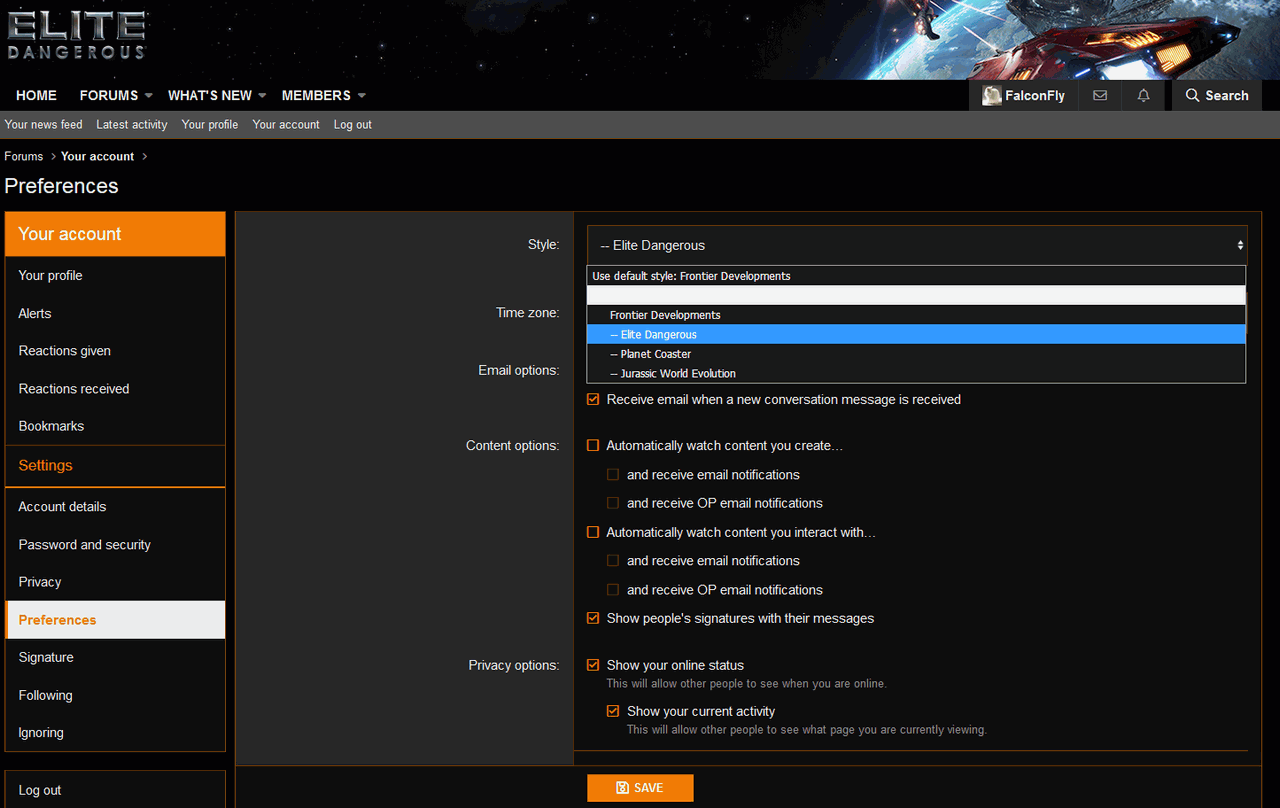Open Bookmarks in sidebar
Viewport: 1280px width, 808px height.
click(115, 426)
